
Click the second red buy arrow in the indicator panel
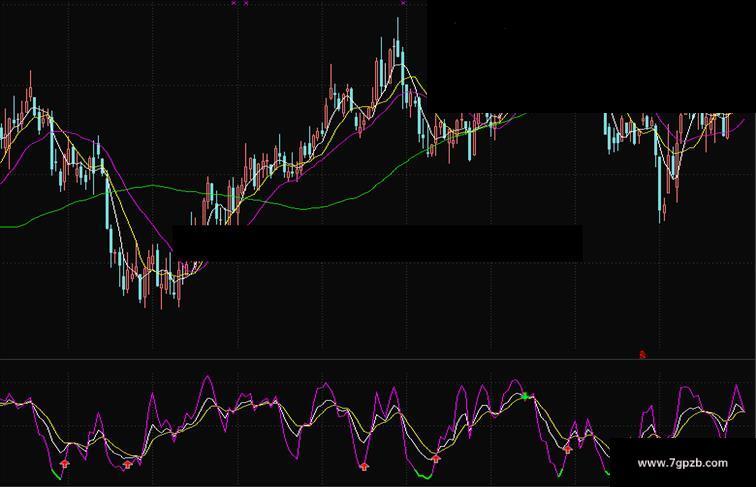pyautogui.click(x=127, y=465)
